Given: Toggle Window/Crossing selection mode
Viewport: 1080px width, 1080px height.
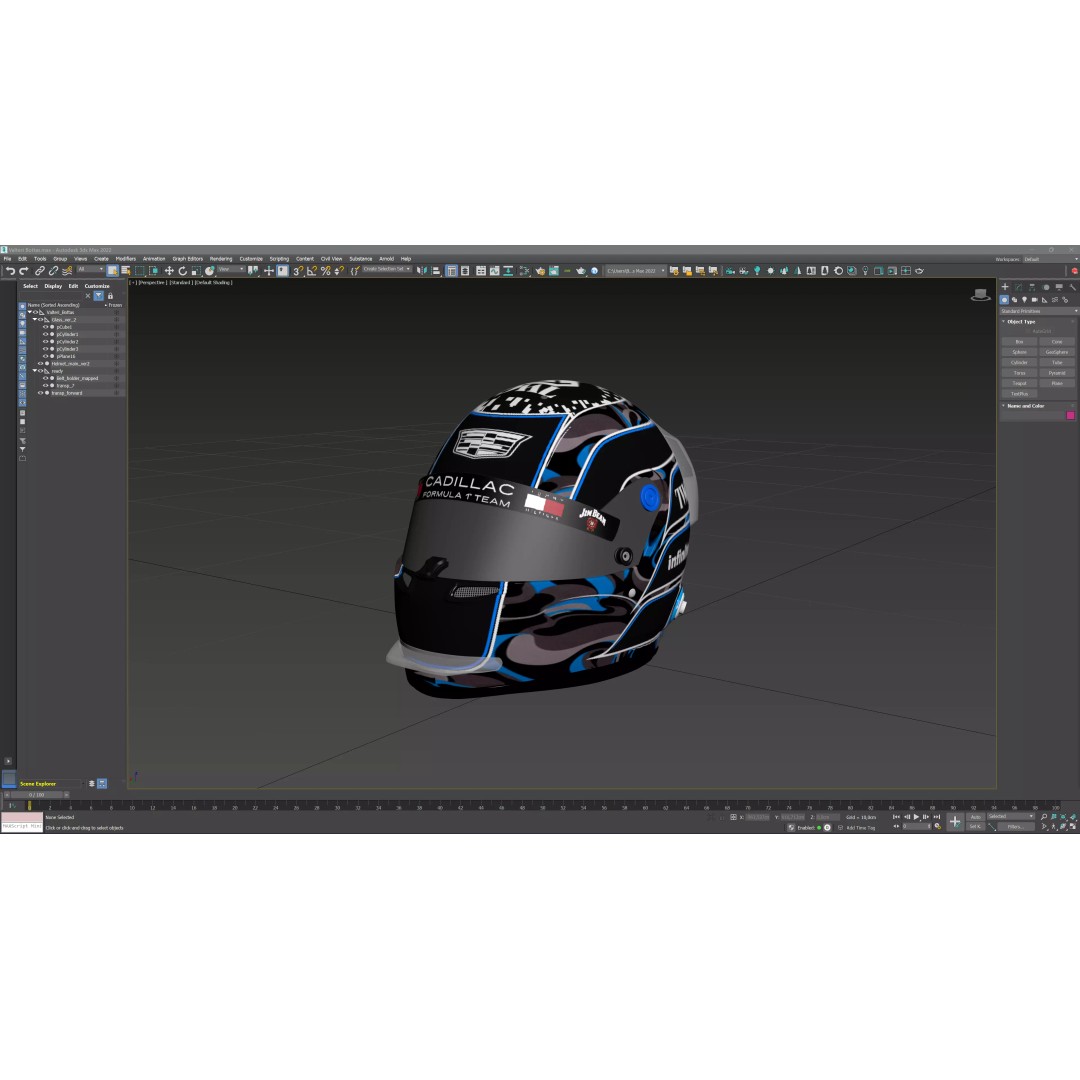Looking at the screenshot, I should (x=154, y=271).
